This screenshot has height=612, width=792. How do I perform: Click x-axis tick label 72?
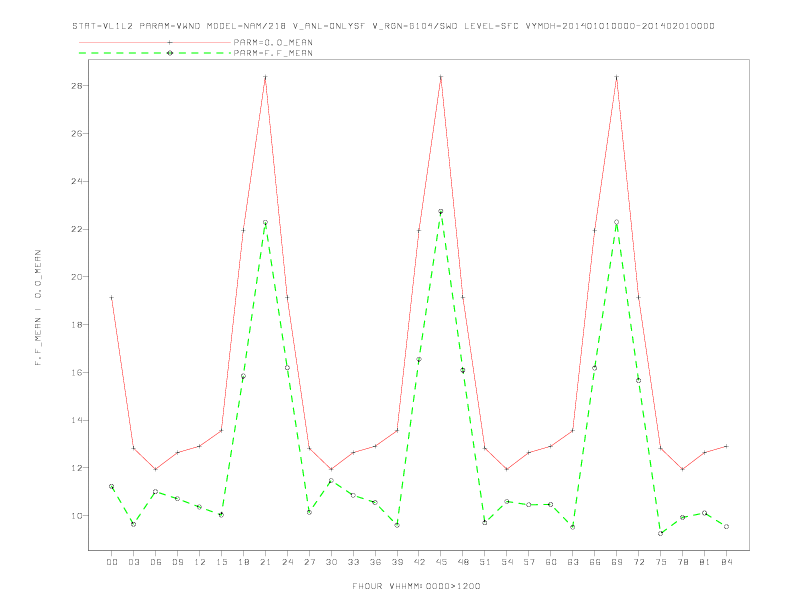(x=638, y=562)
